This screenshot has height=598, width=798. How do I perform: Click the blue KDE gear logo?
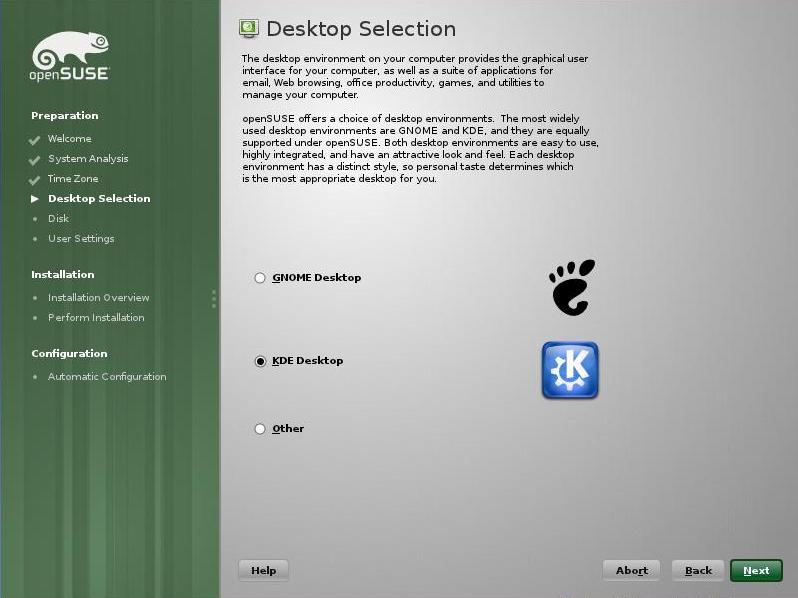pyautogui.click(x=570, y=370)
